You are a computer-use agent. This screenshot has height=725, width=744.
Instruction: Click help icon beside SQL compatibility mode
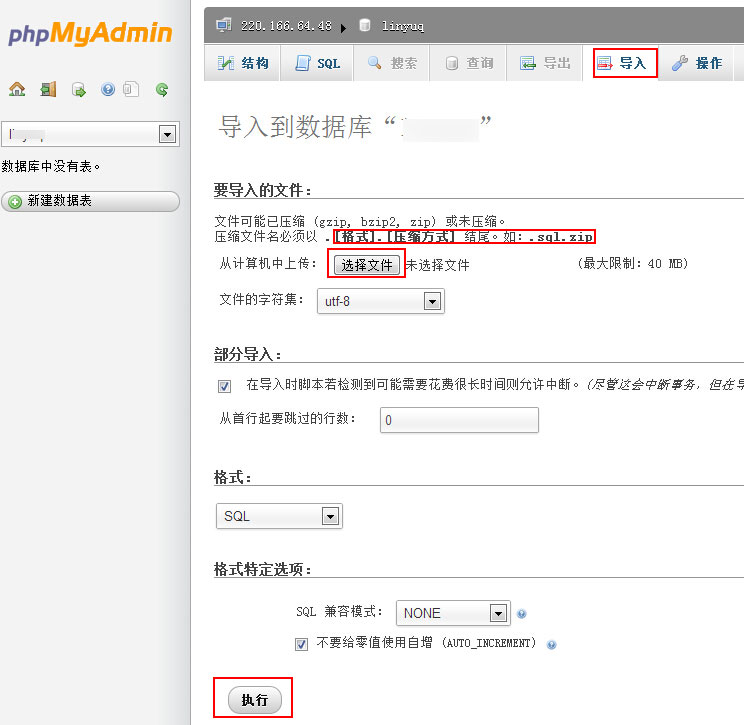[522, 614]
